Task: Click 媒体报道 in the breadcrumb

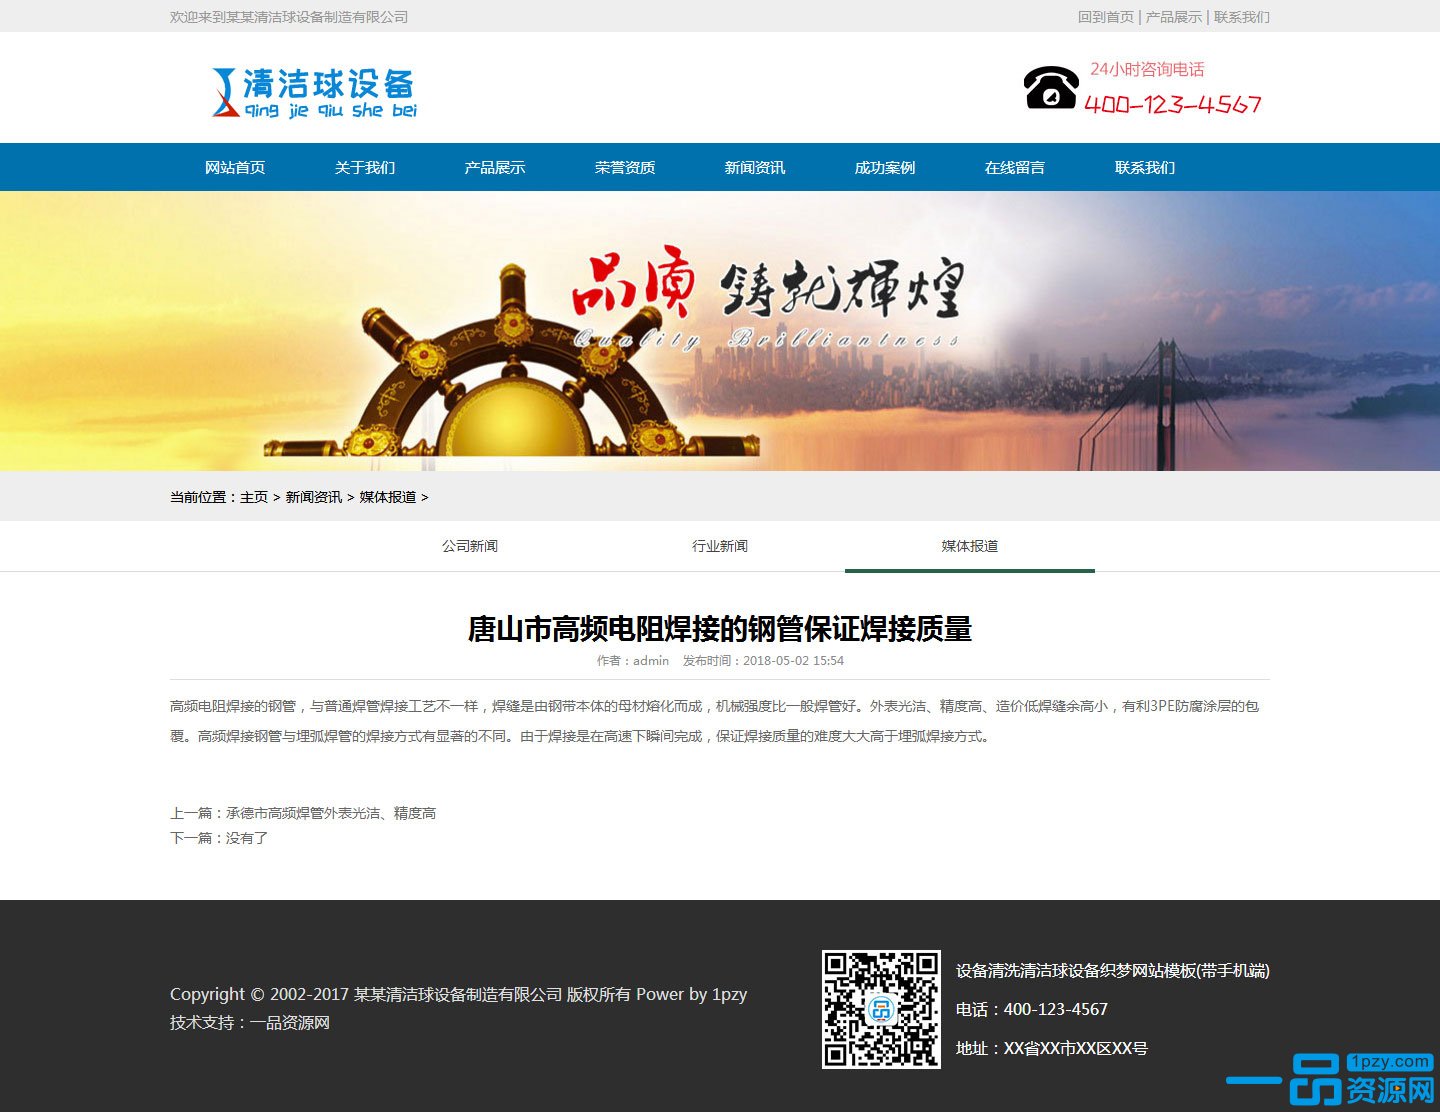Action: click(x=388, y=497)
